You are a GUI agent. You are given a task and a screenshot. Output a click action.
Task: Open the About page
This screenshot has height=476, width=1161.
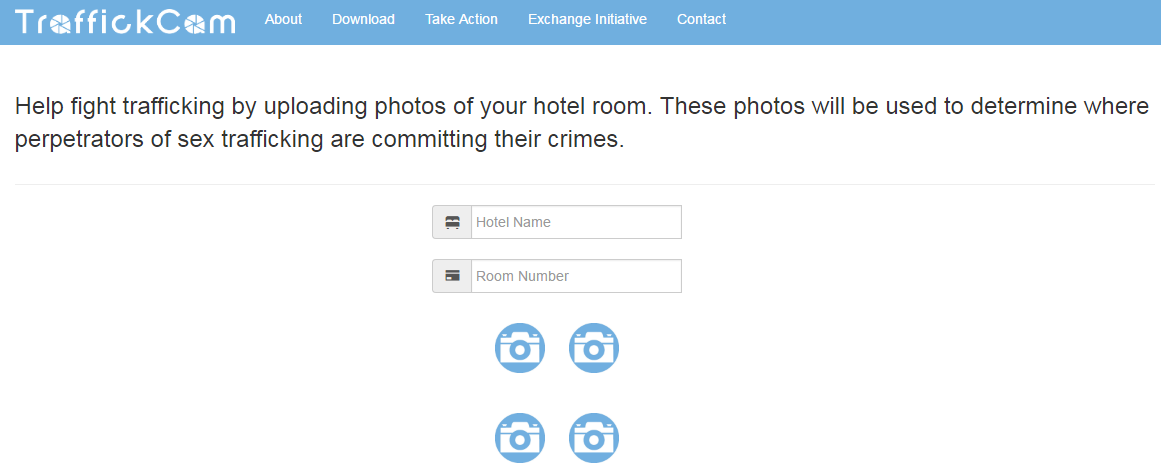point(283,19)
